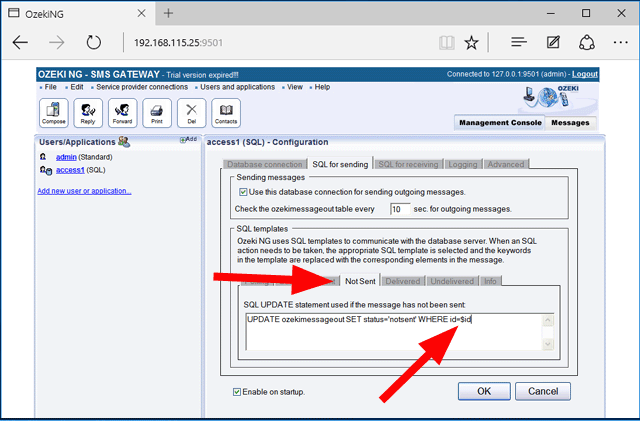
Task: Open the browser Hub icon
Action: [519, 42]
